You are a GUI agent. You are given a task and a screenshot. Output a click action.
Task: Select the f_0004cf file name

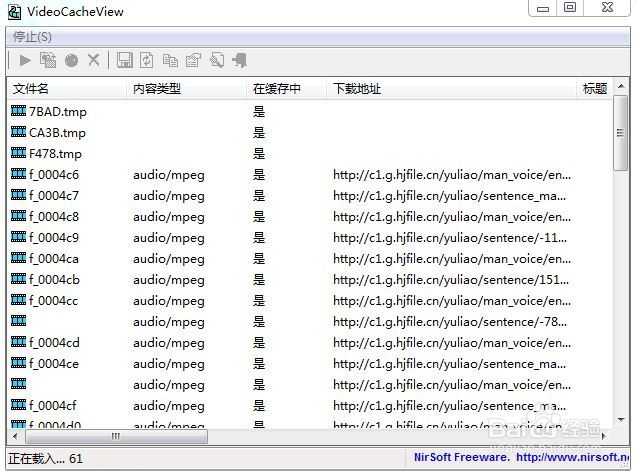pyautogui.click(x=53, y=406)
